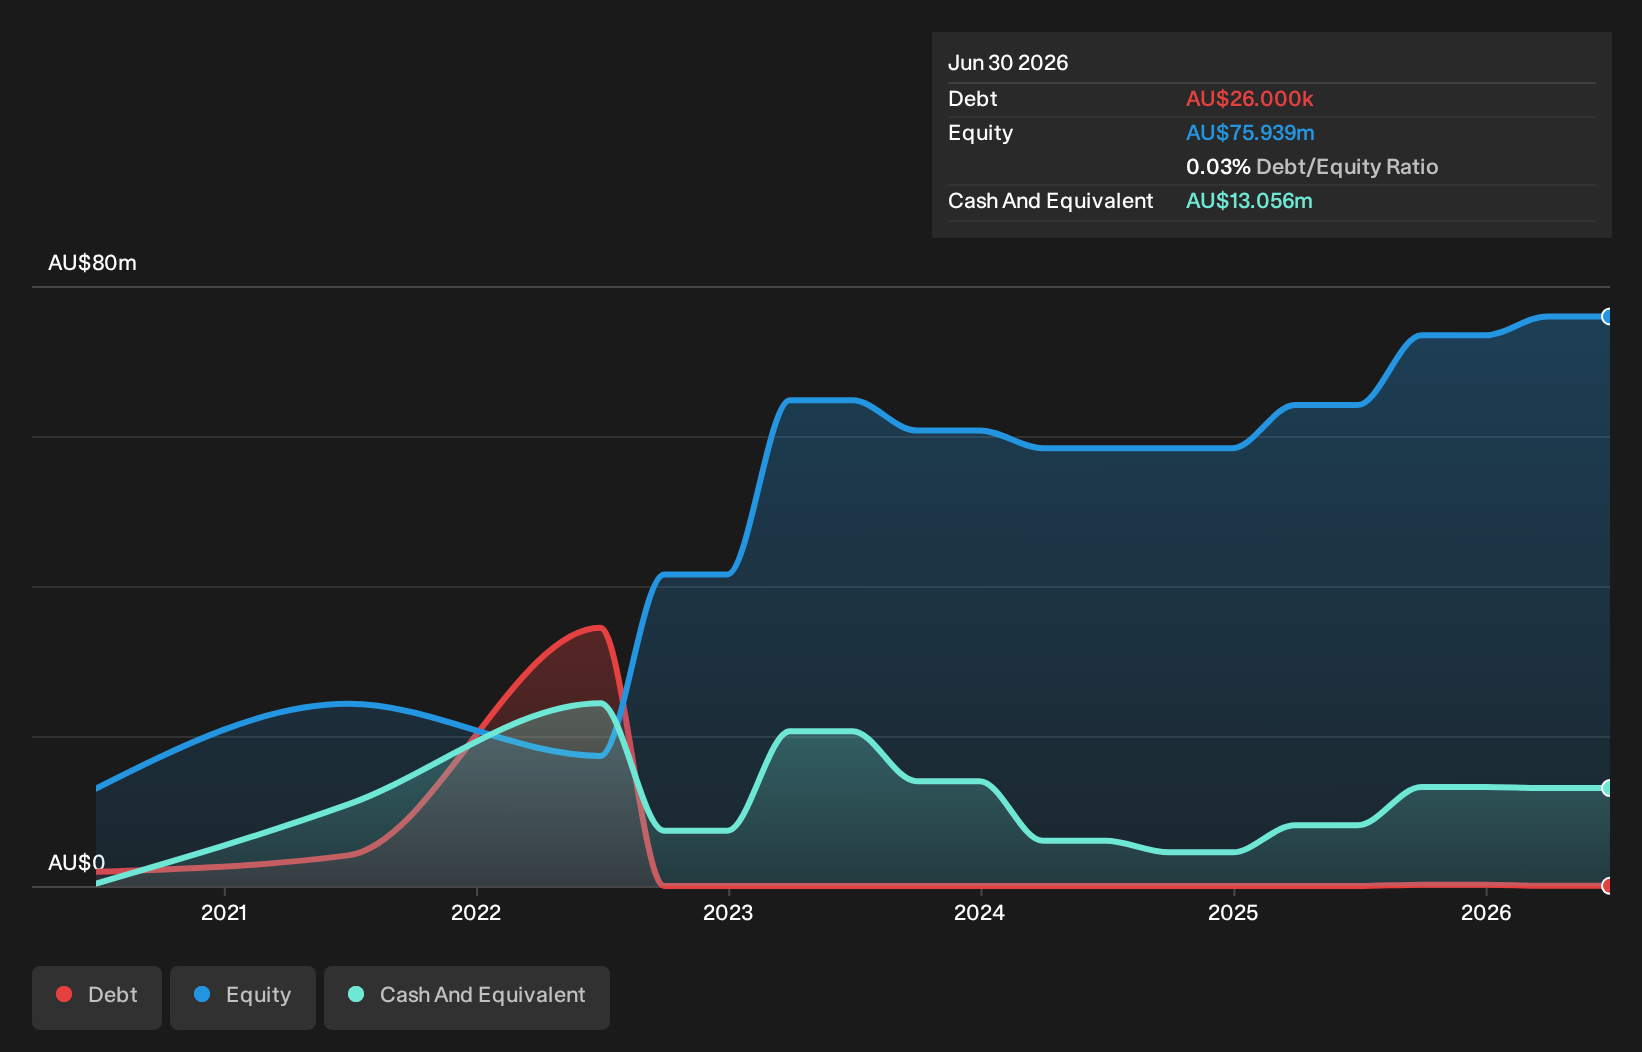Click the 0.03% Debt/Equity Ratio text
This screenshot has height=1052, width=1642.
[x=1312, y=167]
